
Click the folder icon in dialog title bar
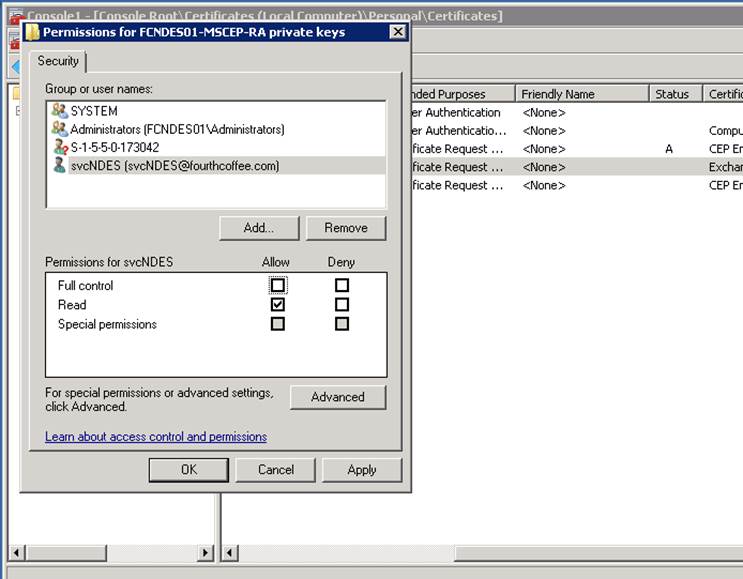tap(32, 32)
